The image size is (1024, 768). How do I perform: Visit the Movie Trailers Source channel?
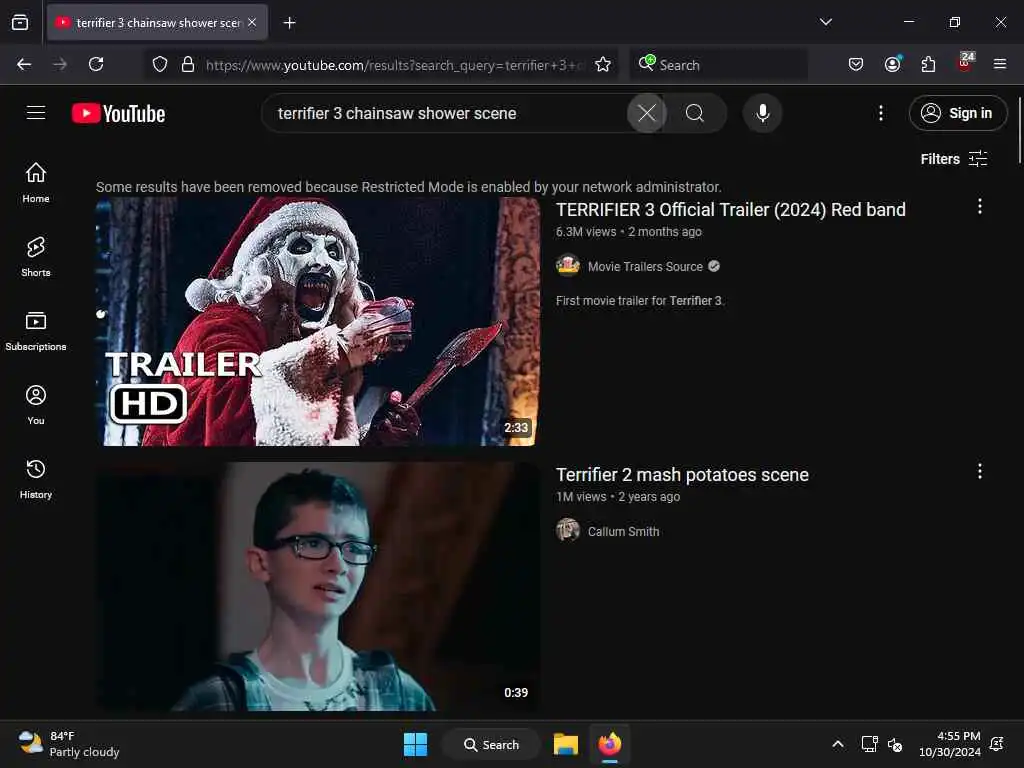[645, 266]
